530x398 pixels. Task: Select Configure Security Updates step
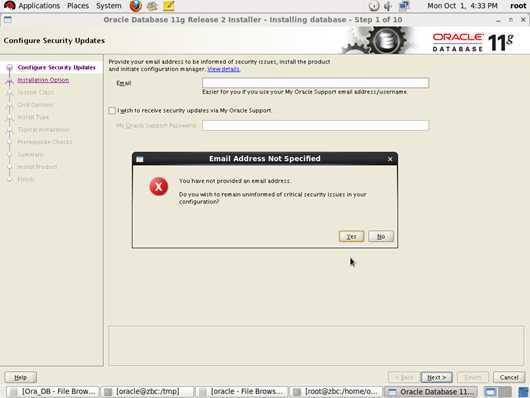coord(56,67)
